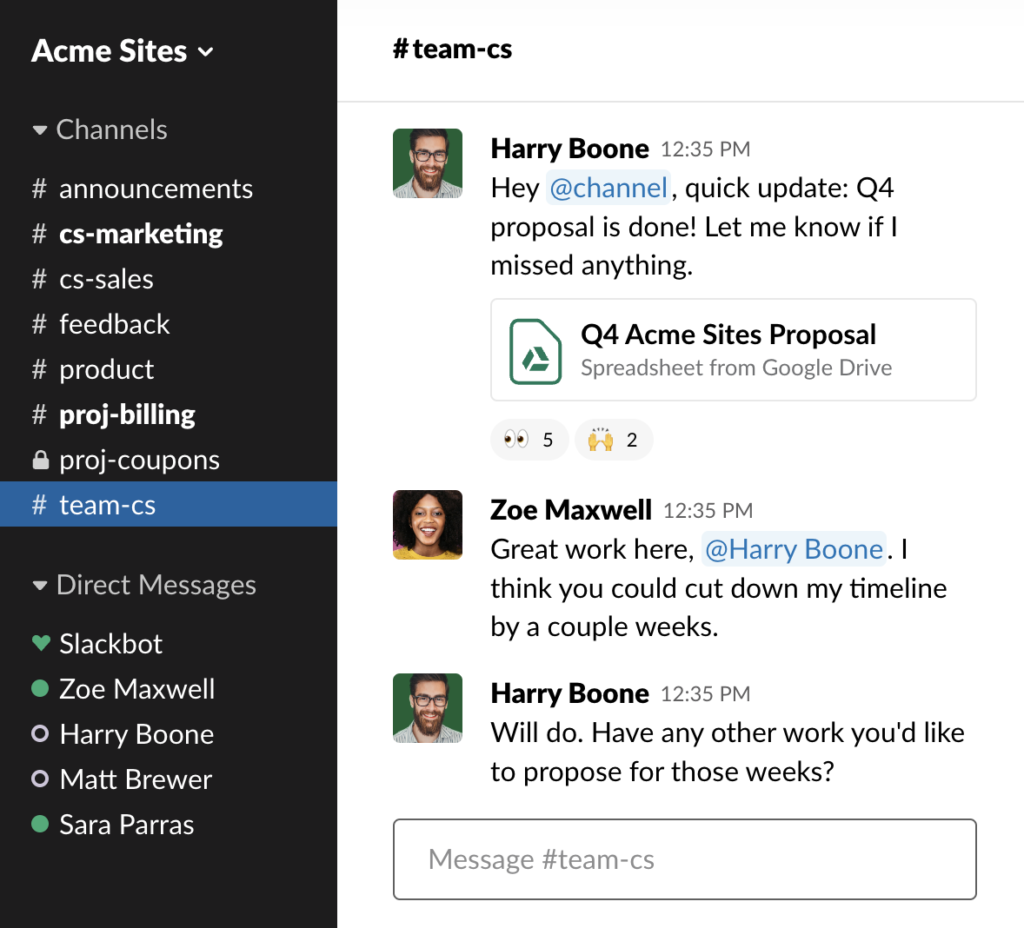The width and height of the screenshot is (1024, 928).
Task: Open the proj-billing channel
Action: pos(168,414)
